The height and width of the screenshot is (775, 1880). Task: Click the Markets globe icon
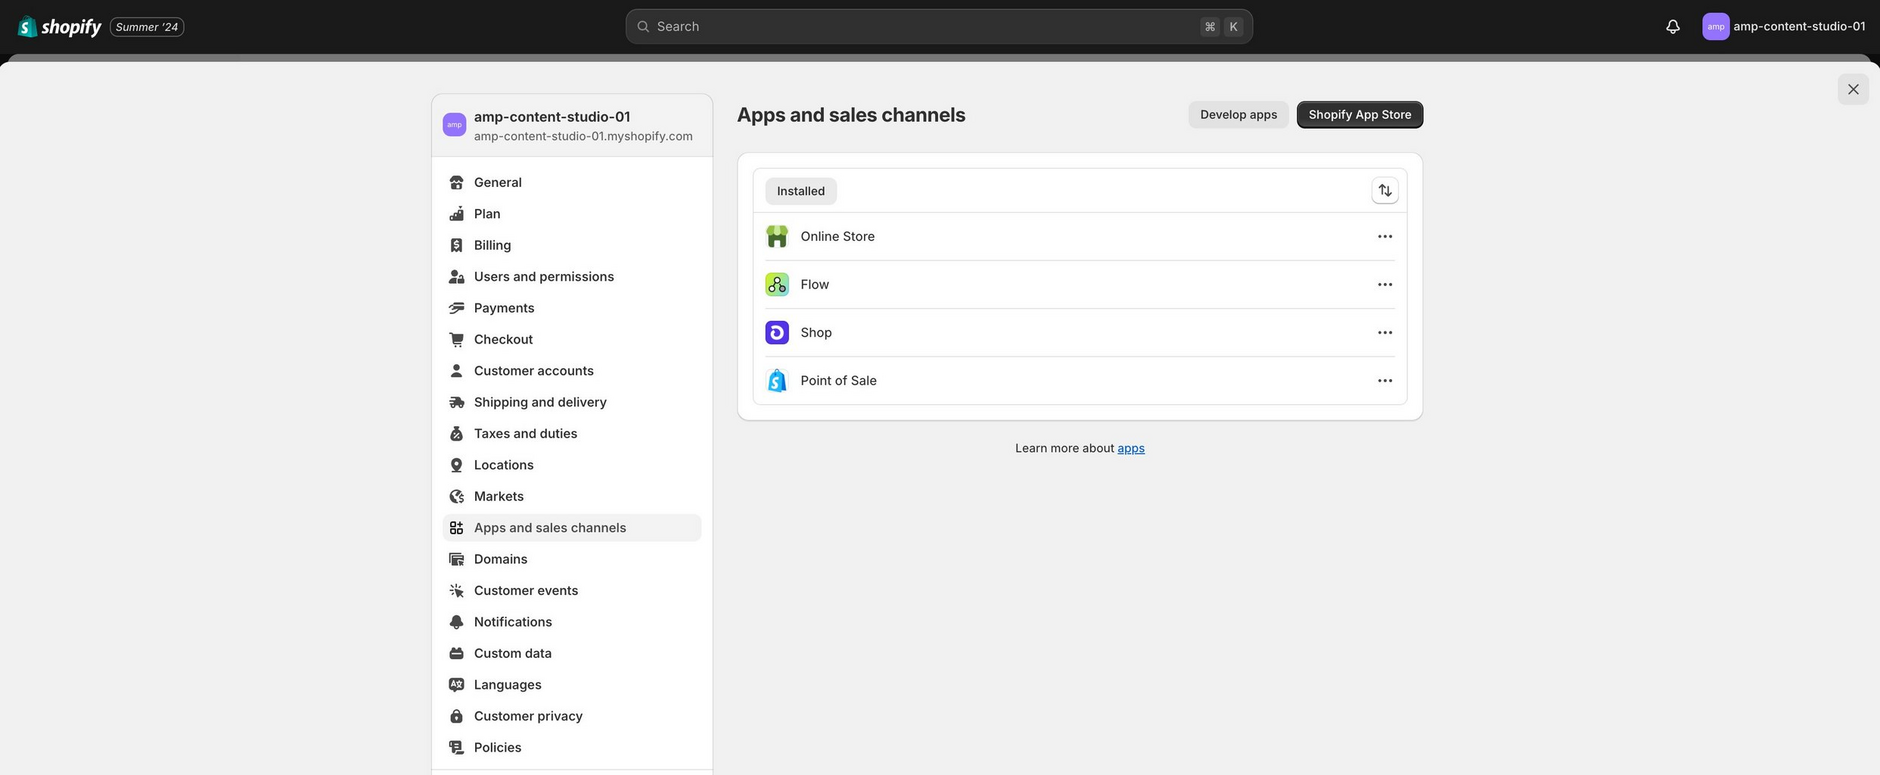pyautogui.click(x=456, y=496)
